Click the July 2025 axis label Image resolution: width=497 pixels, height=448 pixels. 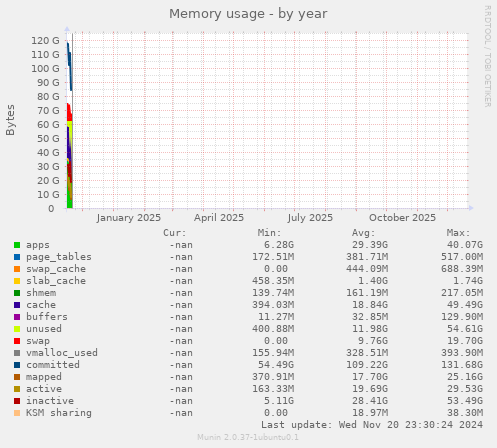pos(310,218)
